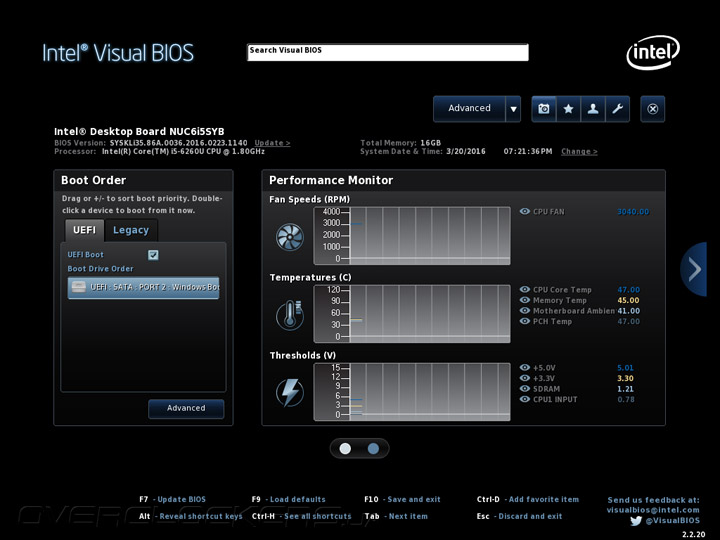Click the Twitter bird icon
Screen dimensions: 720x540
coord(636,521)
